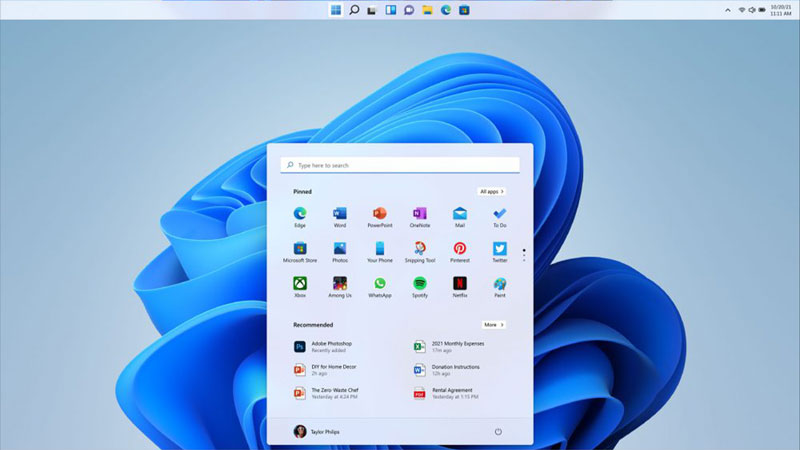Open the Xbox app

[x=300, y=287]
